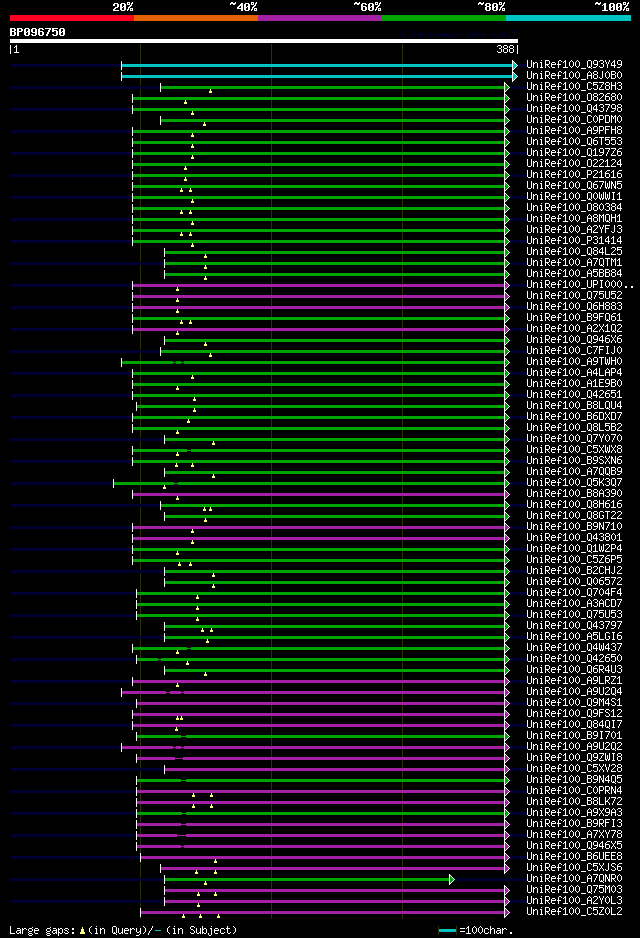Open hit UniRef100_C5Z8H3
Viewport: 640px width, 938px height.
point(574,86)
